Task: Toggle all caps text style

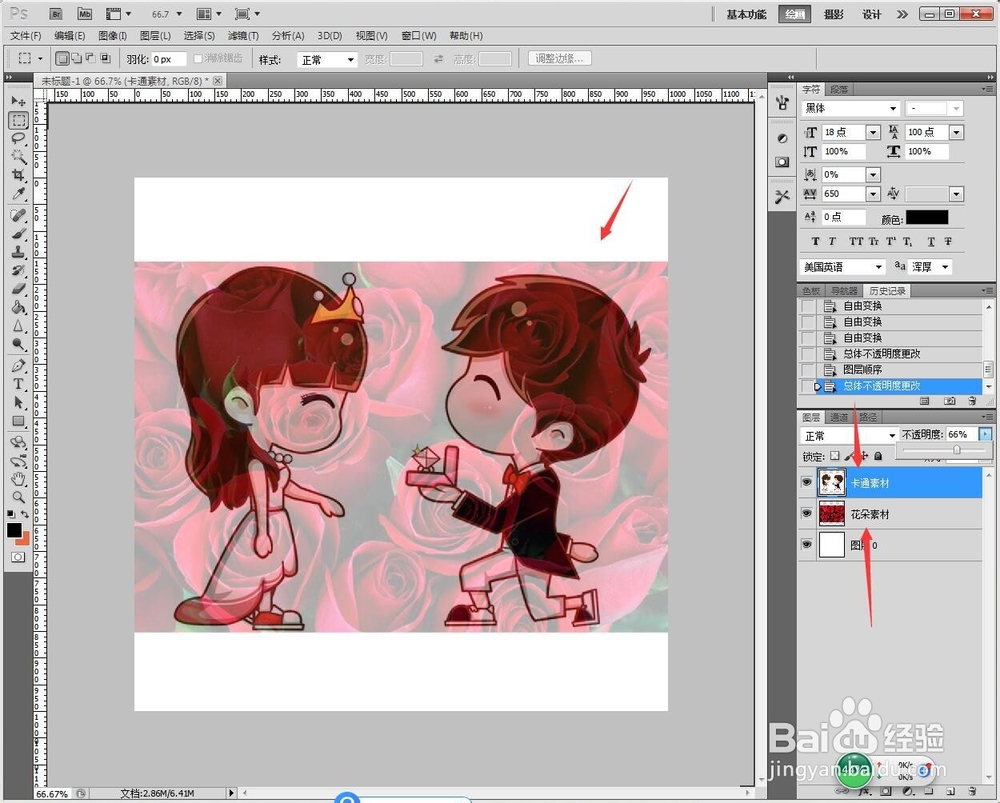Action: coord(856,242)
